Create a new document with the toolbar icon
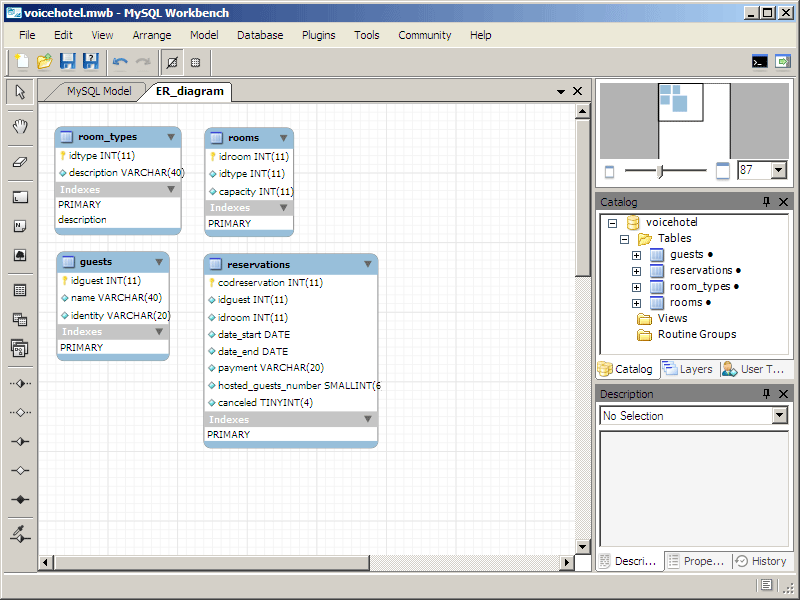 tap(21, 62)
